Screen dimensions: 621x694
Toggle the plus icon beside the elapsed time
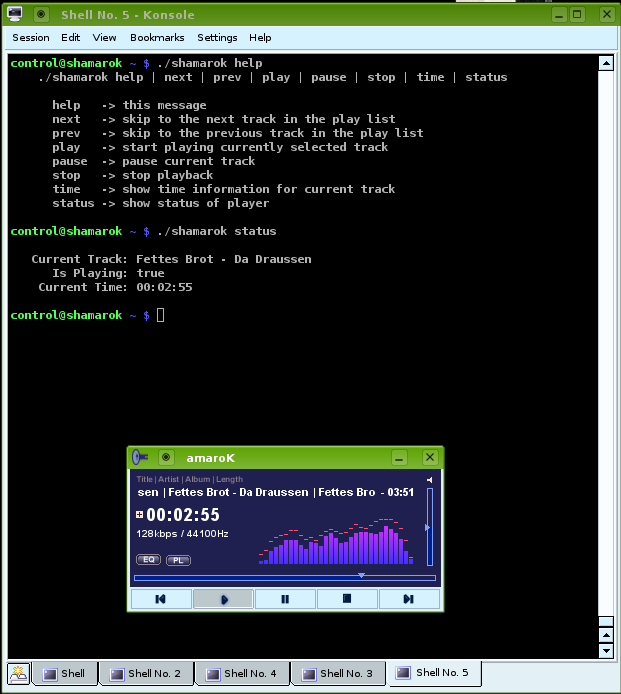click(x=139, y=514)
